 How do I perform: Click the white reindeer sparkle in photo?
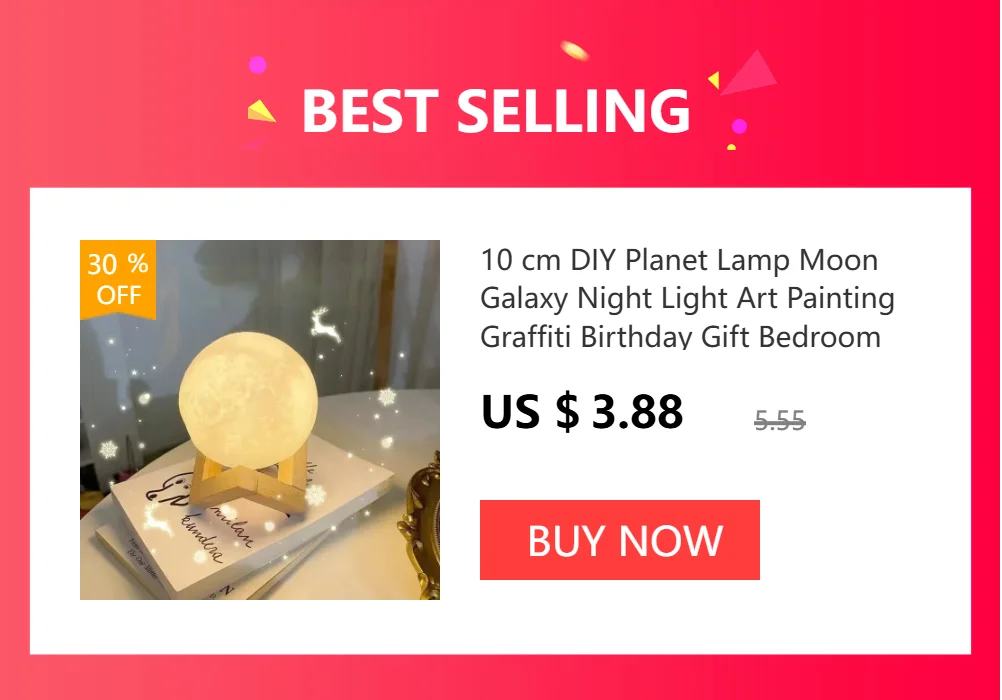(325, 325)
